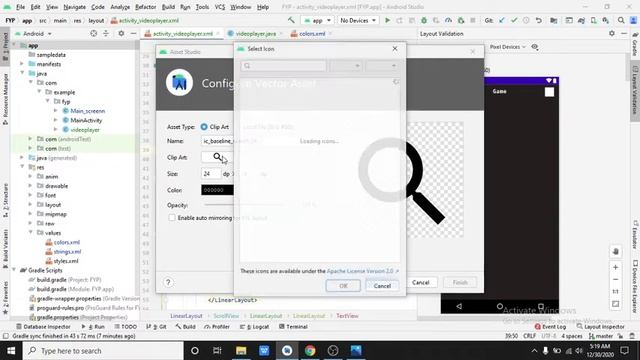Open the Build menu
This screenshot has width=640, height=360.
[168, 7]
